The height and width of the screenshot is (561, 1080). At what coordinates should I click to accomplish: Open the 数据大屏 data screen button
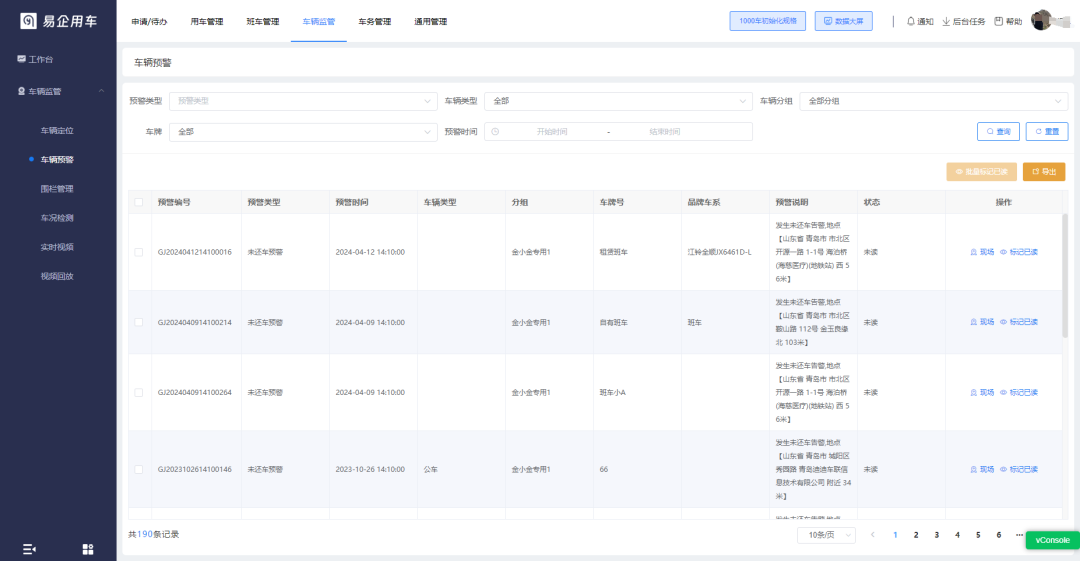point(843,21)
